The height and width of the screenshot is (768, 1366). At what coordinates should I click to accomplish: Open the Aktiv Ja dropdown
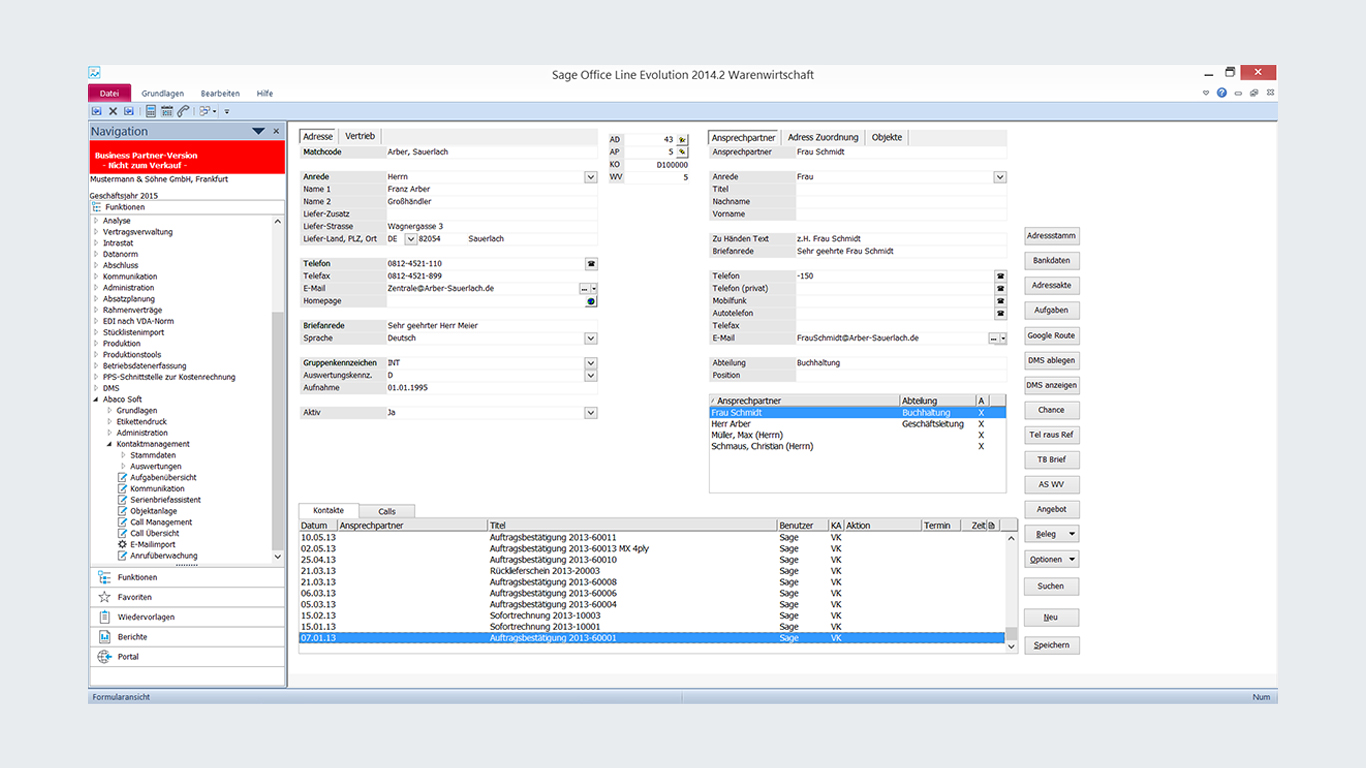591,413
